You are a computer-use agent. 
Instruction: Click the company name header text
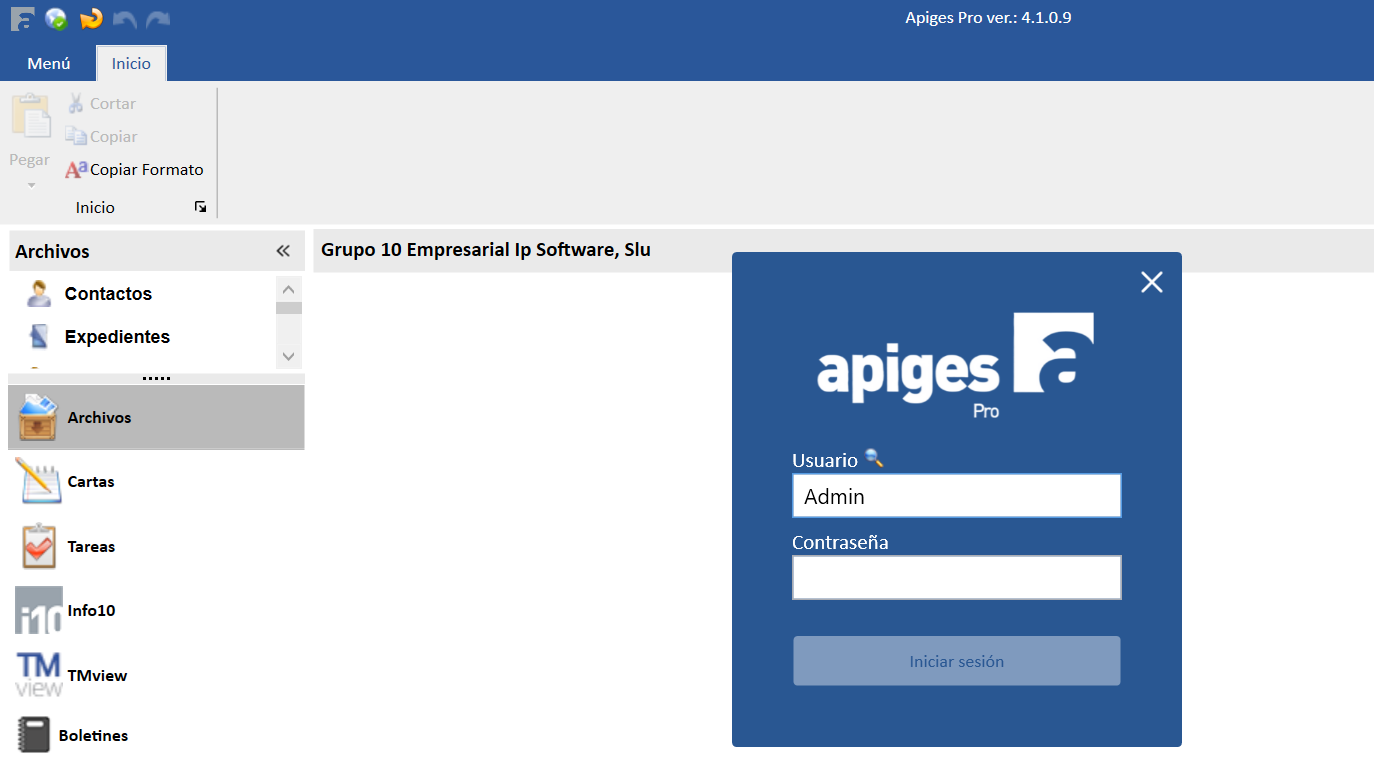coord(486,250)
